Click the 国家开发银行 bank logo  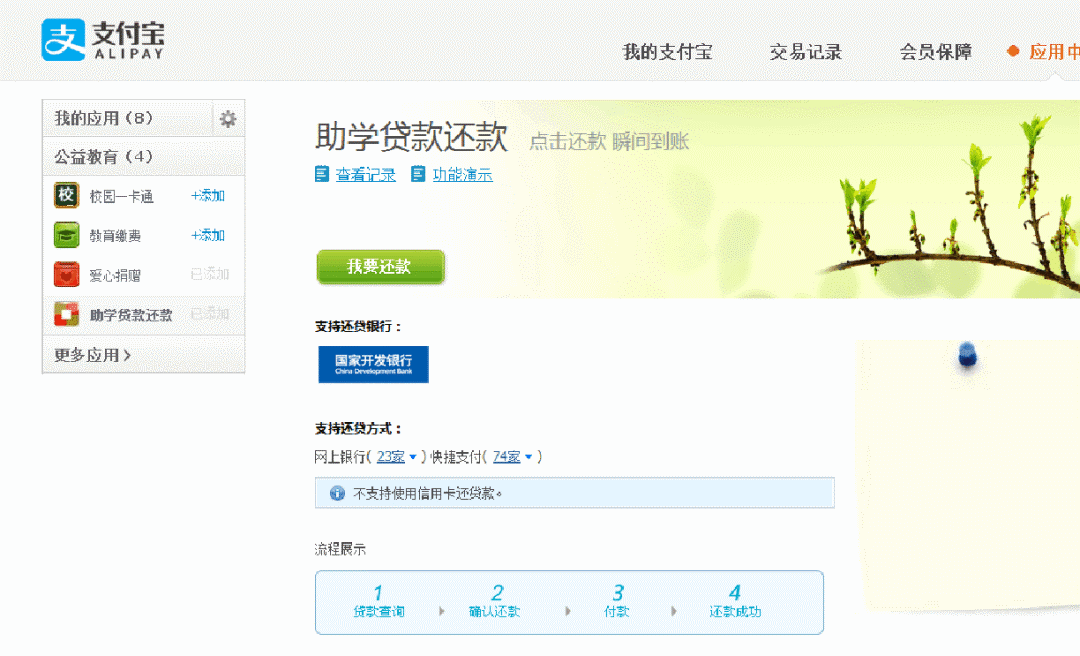point(373,364)
